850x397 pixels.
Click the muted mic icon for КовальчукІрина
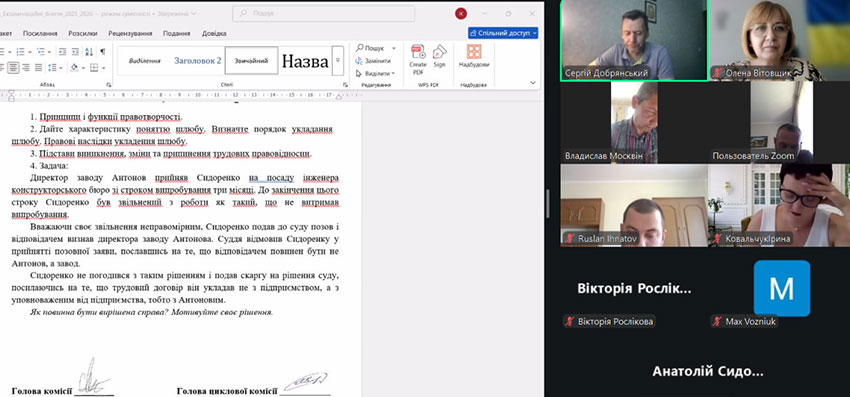click(717, 239)
